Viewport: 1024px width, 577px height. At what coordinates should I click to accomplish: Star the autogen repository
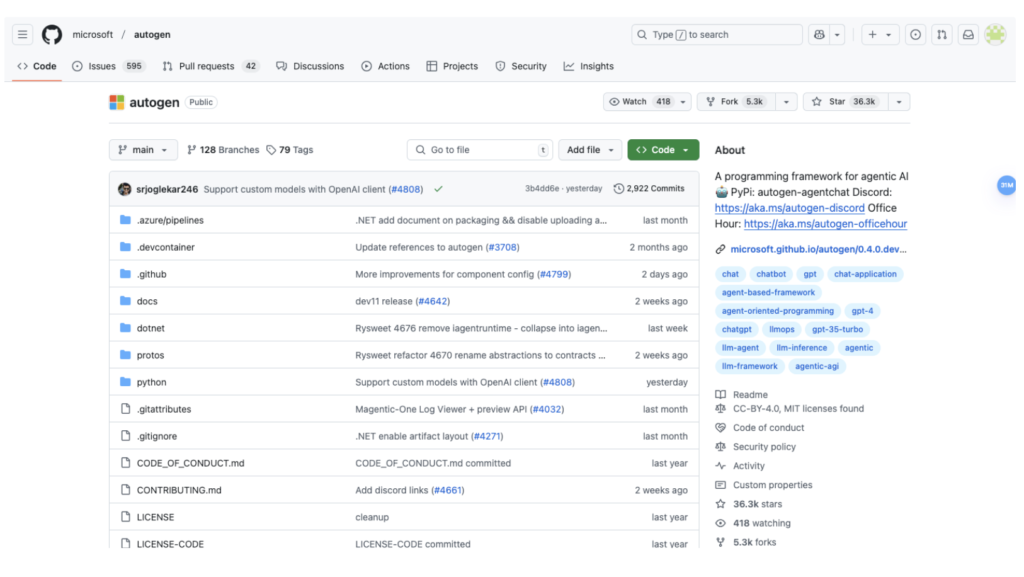pyautogui.click(x=846, y=102)
